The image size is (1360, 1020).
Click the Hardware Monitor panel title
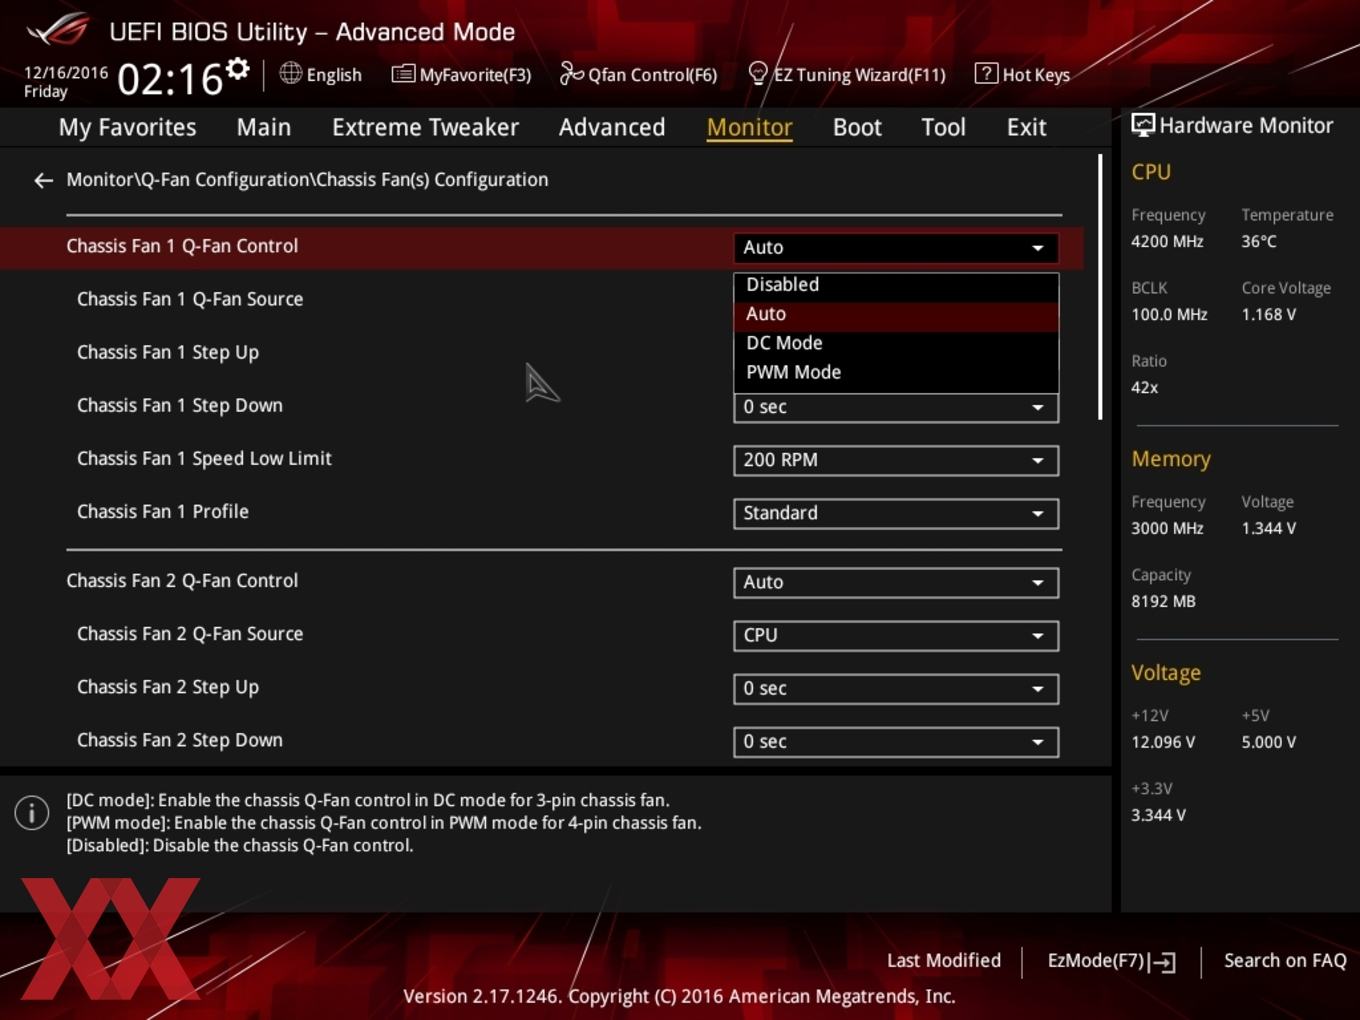1246,125
